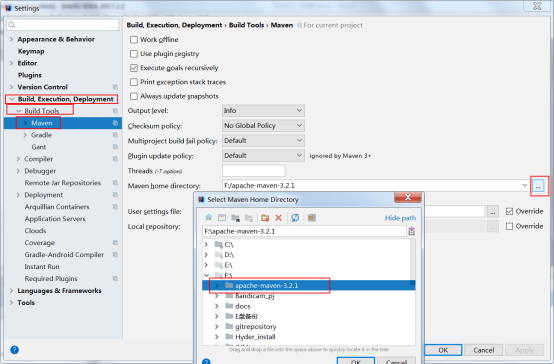This screenshot has height=364, width=554.
Task: Click the module directory toolbar icon
Action: tap(249, 217)
